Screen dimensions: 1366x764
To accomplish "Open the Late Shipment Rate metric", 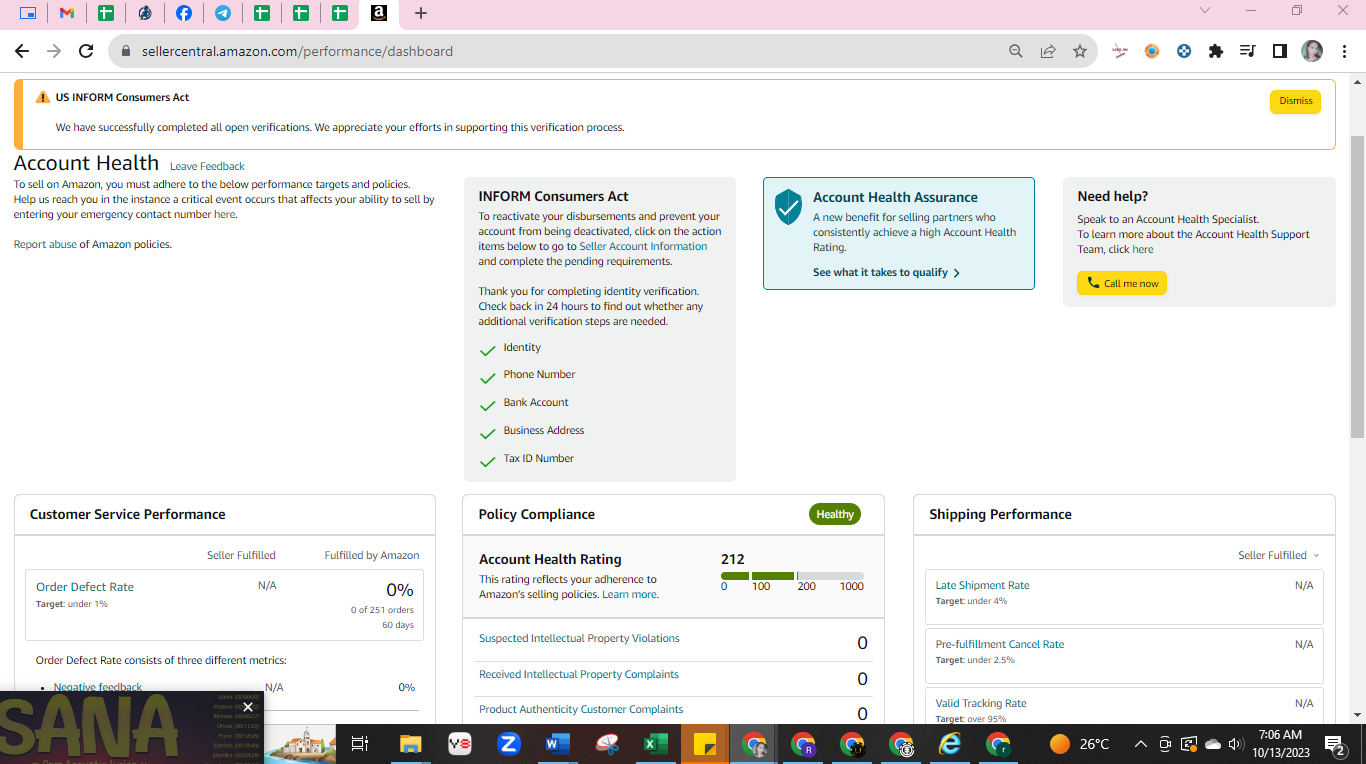I will pyautogui.click(x=982, y=585).
